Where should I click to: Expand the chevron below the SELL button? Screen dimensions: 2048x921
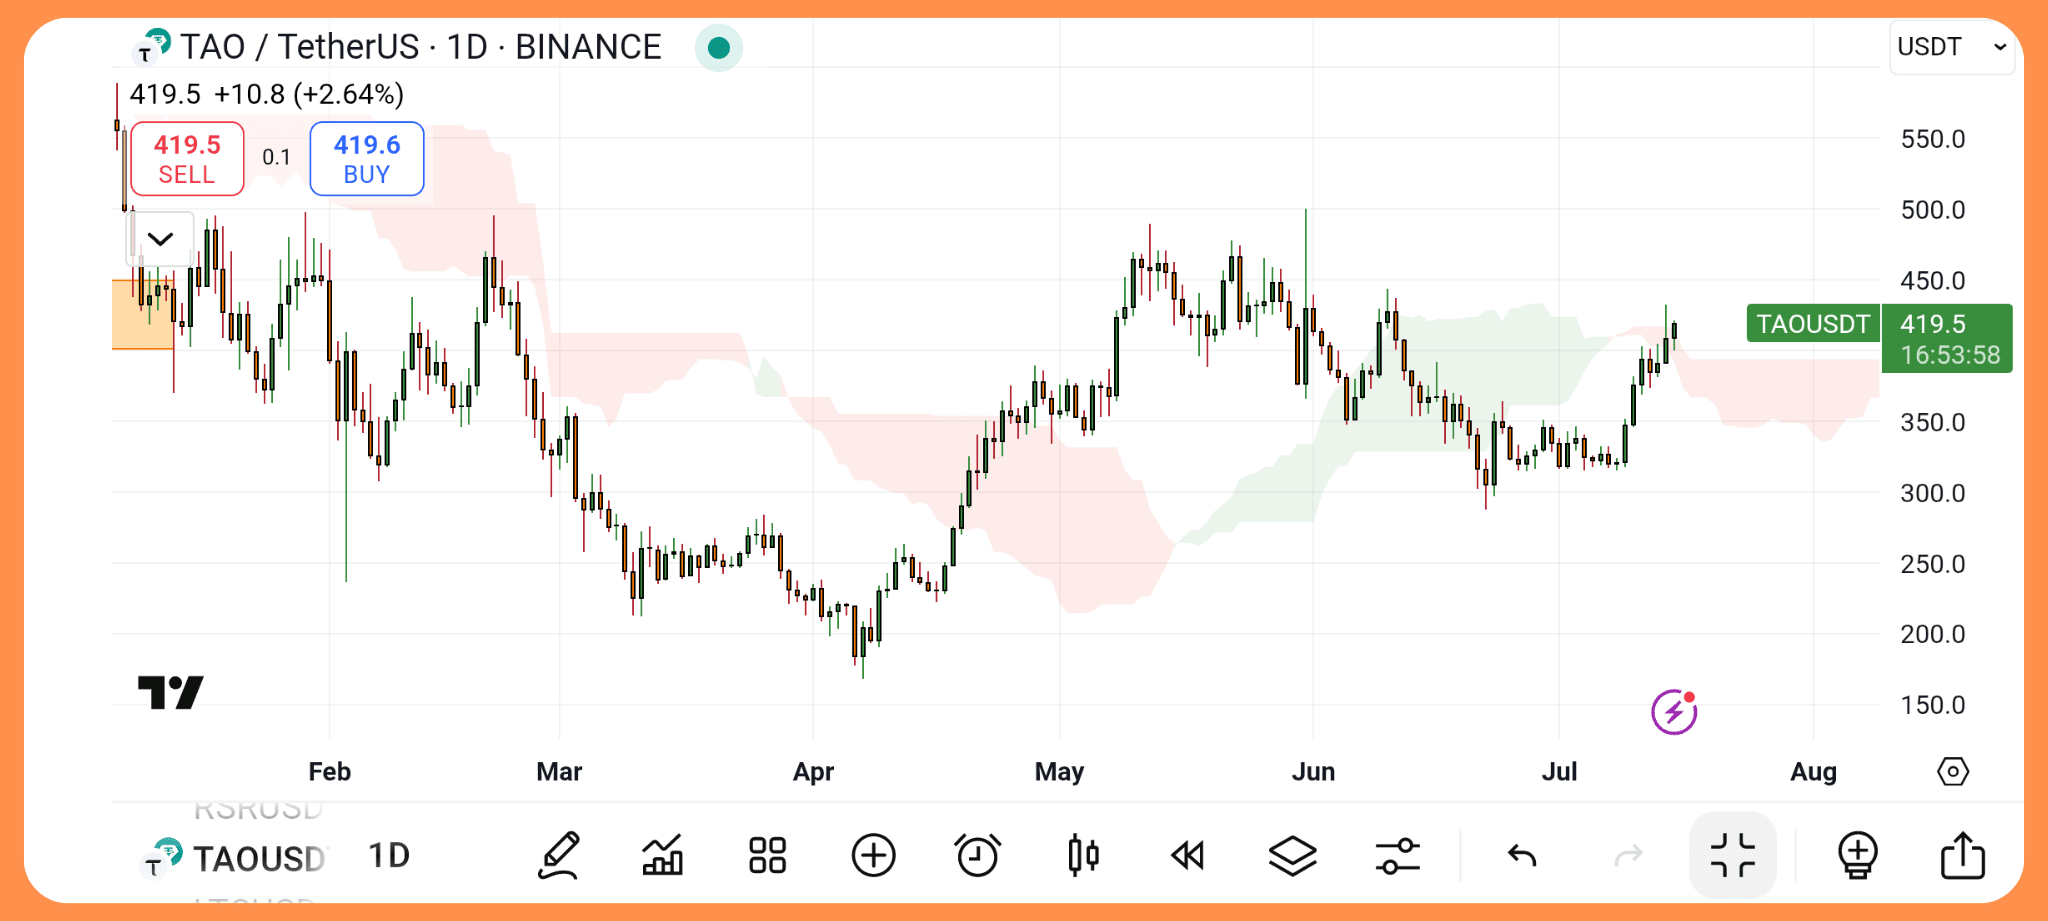pyautogui.click(x=160, y=239)
